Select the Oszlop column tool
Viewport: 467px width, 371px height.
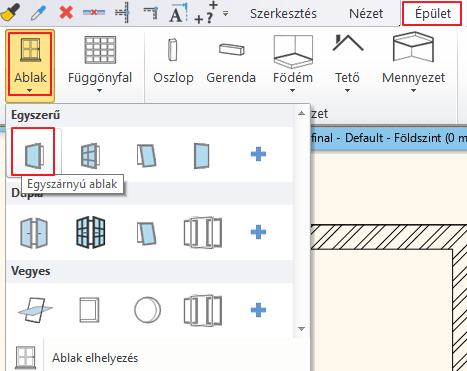tap(173, 61)
